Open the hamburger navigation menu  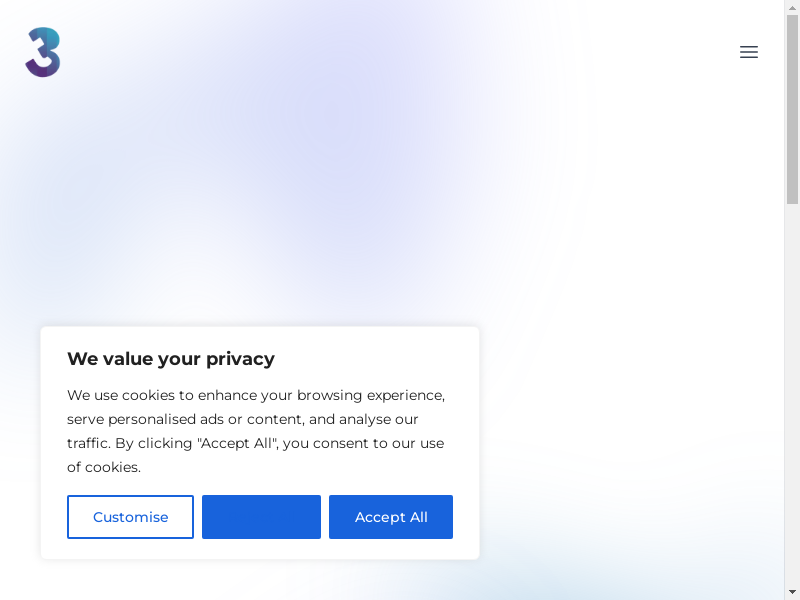coord(749,52)
